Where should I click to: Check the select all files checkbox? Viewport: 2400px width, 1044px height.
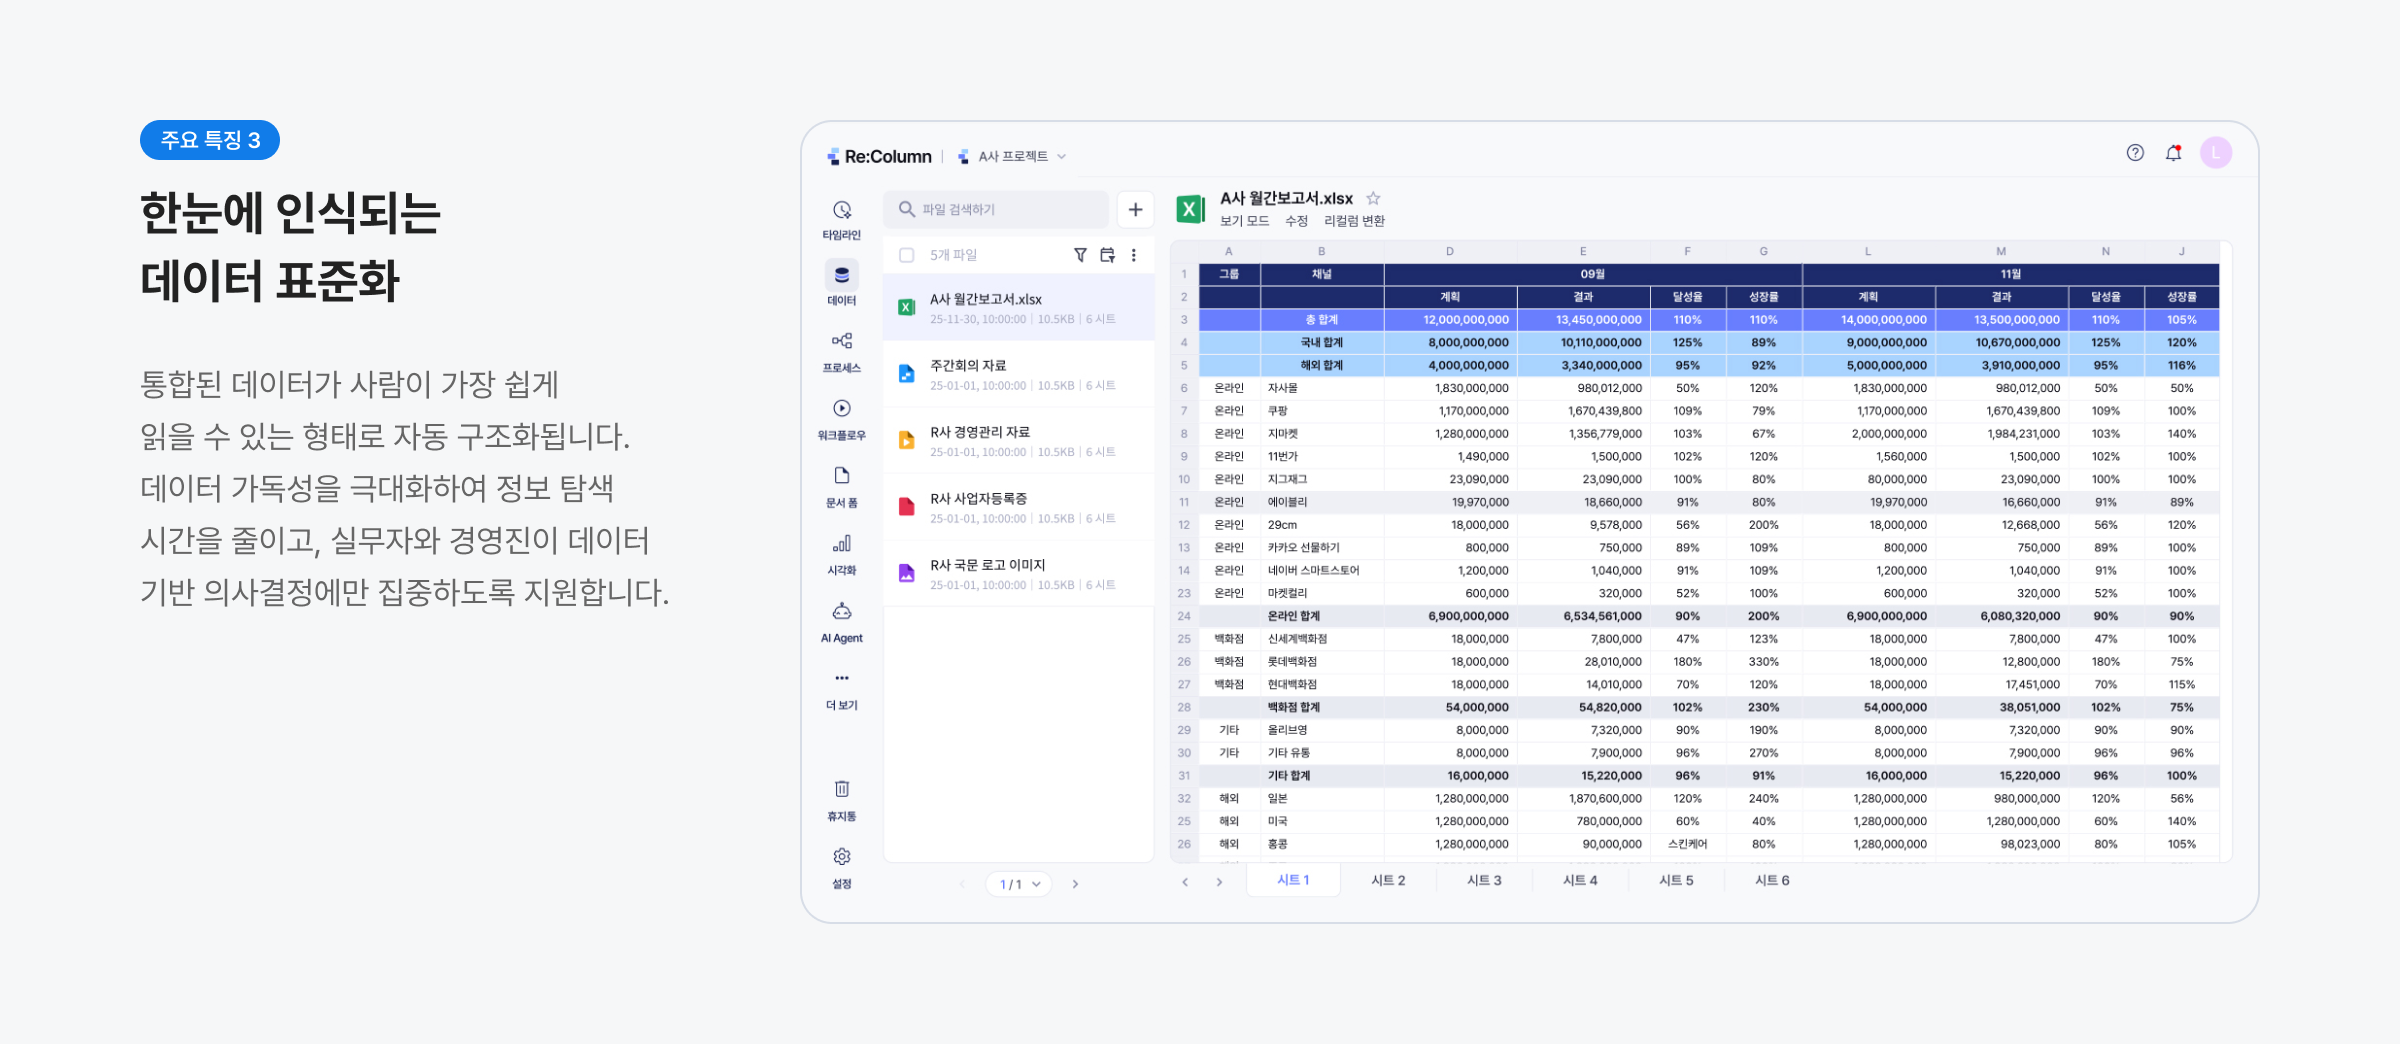coord(907,255)
